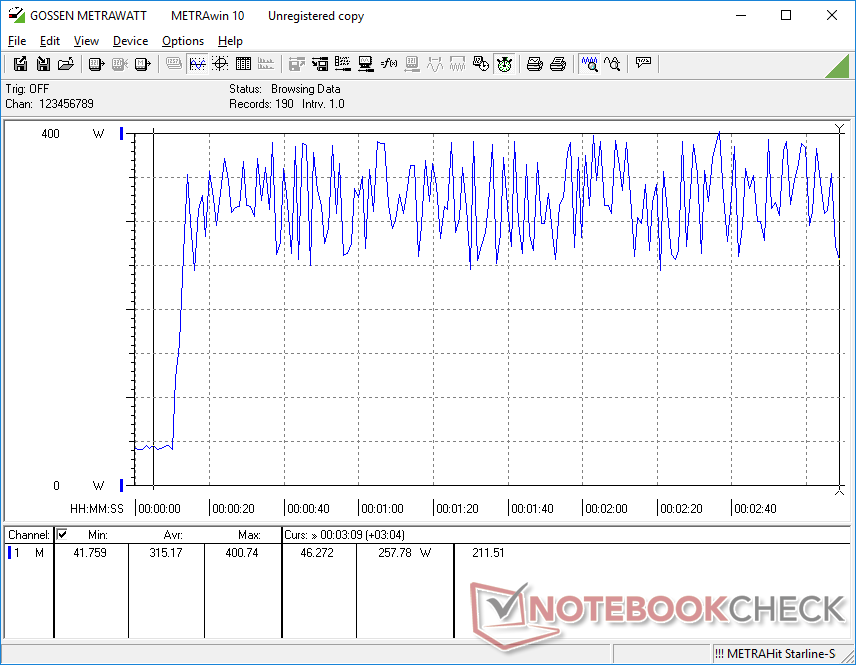Click the first printer icon in toolbar
The width and height of the screenshot is (856, 665).
[535, 64]
